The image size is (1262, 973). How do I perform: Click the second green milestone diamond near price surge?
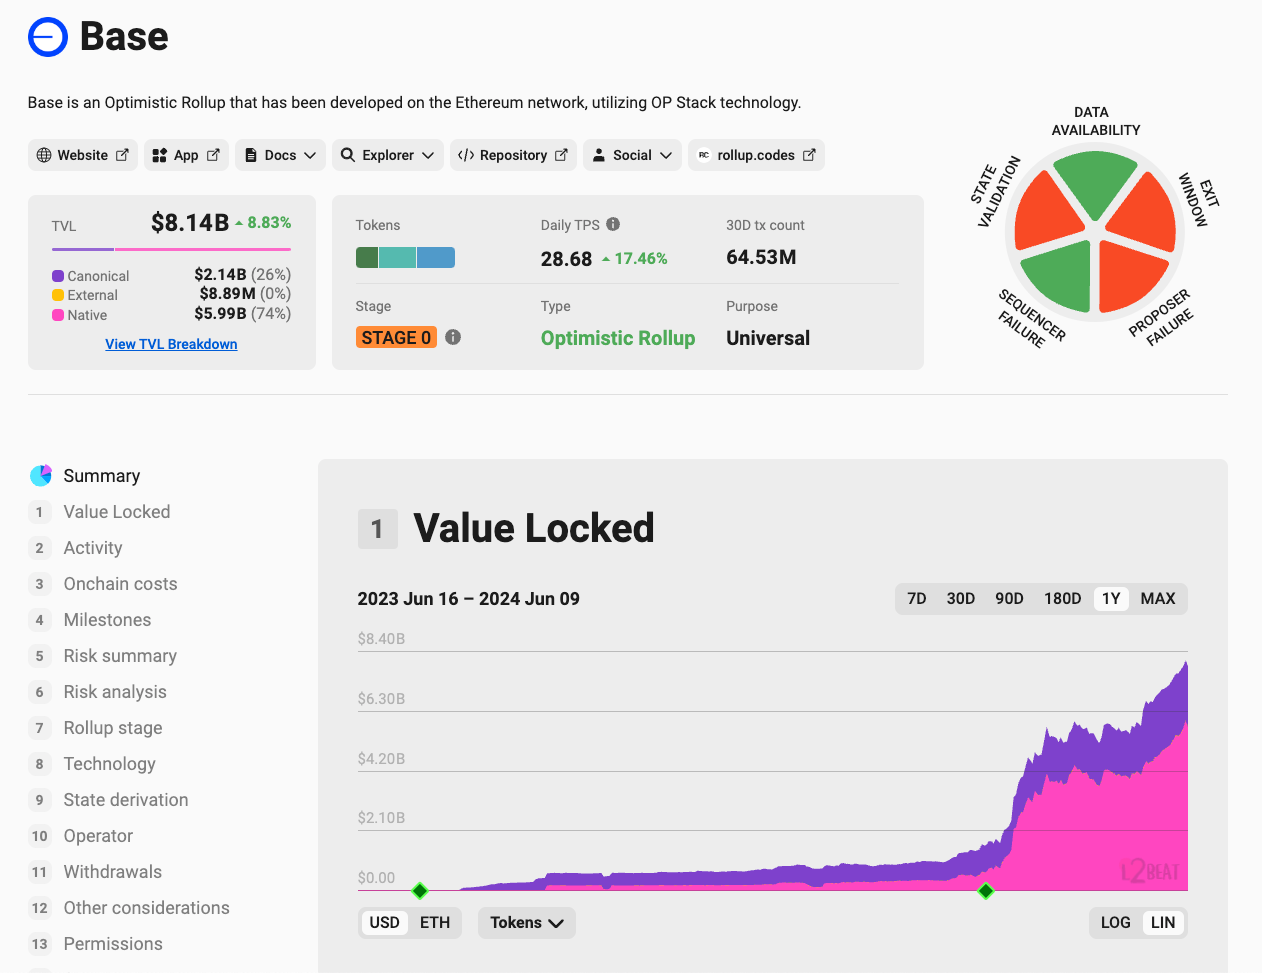pos(986,890)
